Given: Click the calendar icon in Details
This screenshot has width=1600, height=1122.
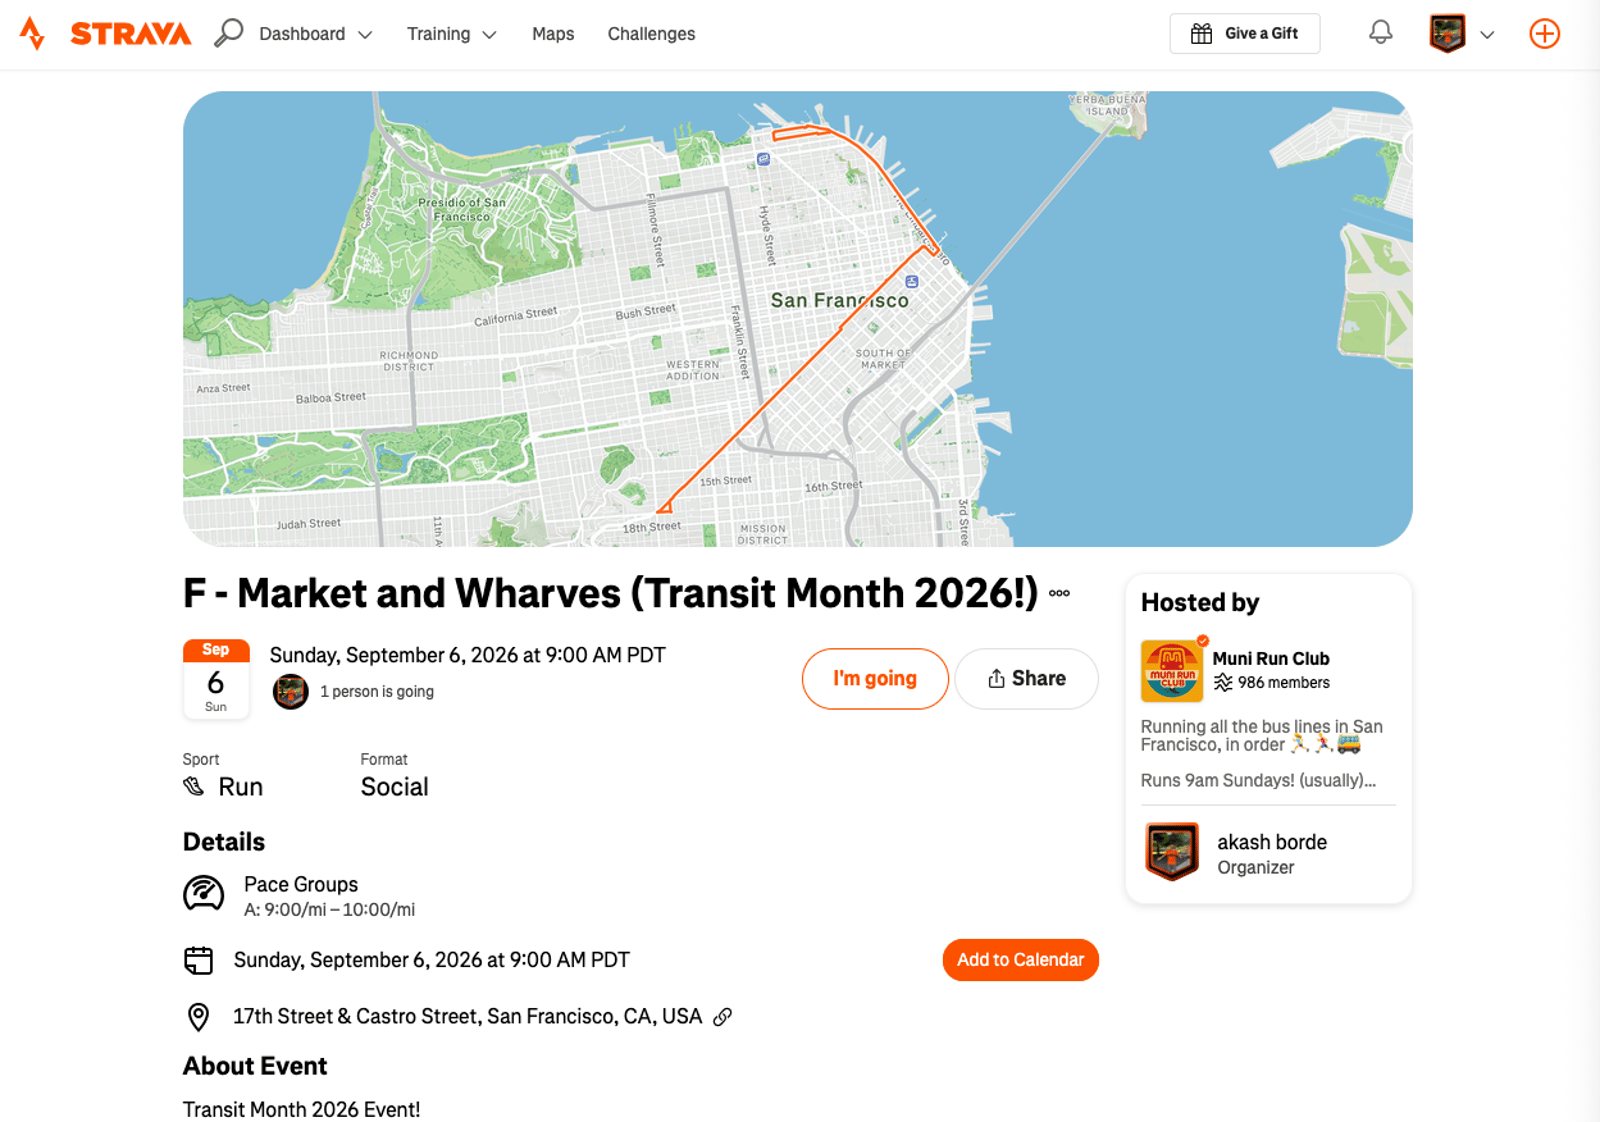Looking at the screenshot, I should pyautogui.click(x=199, y=960).
